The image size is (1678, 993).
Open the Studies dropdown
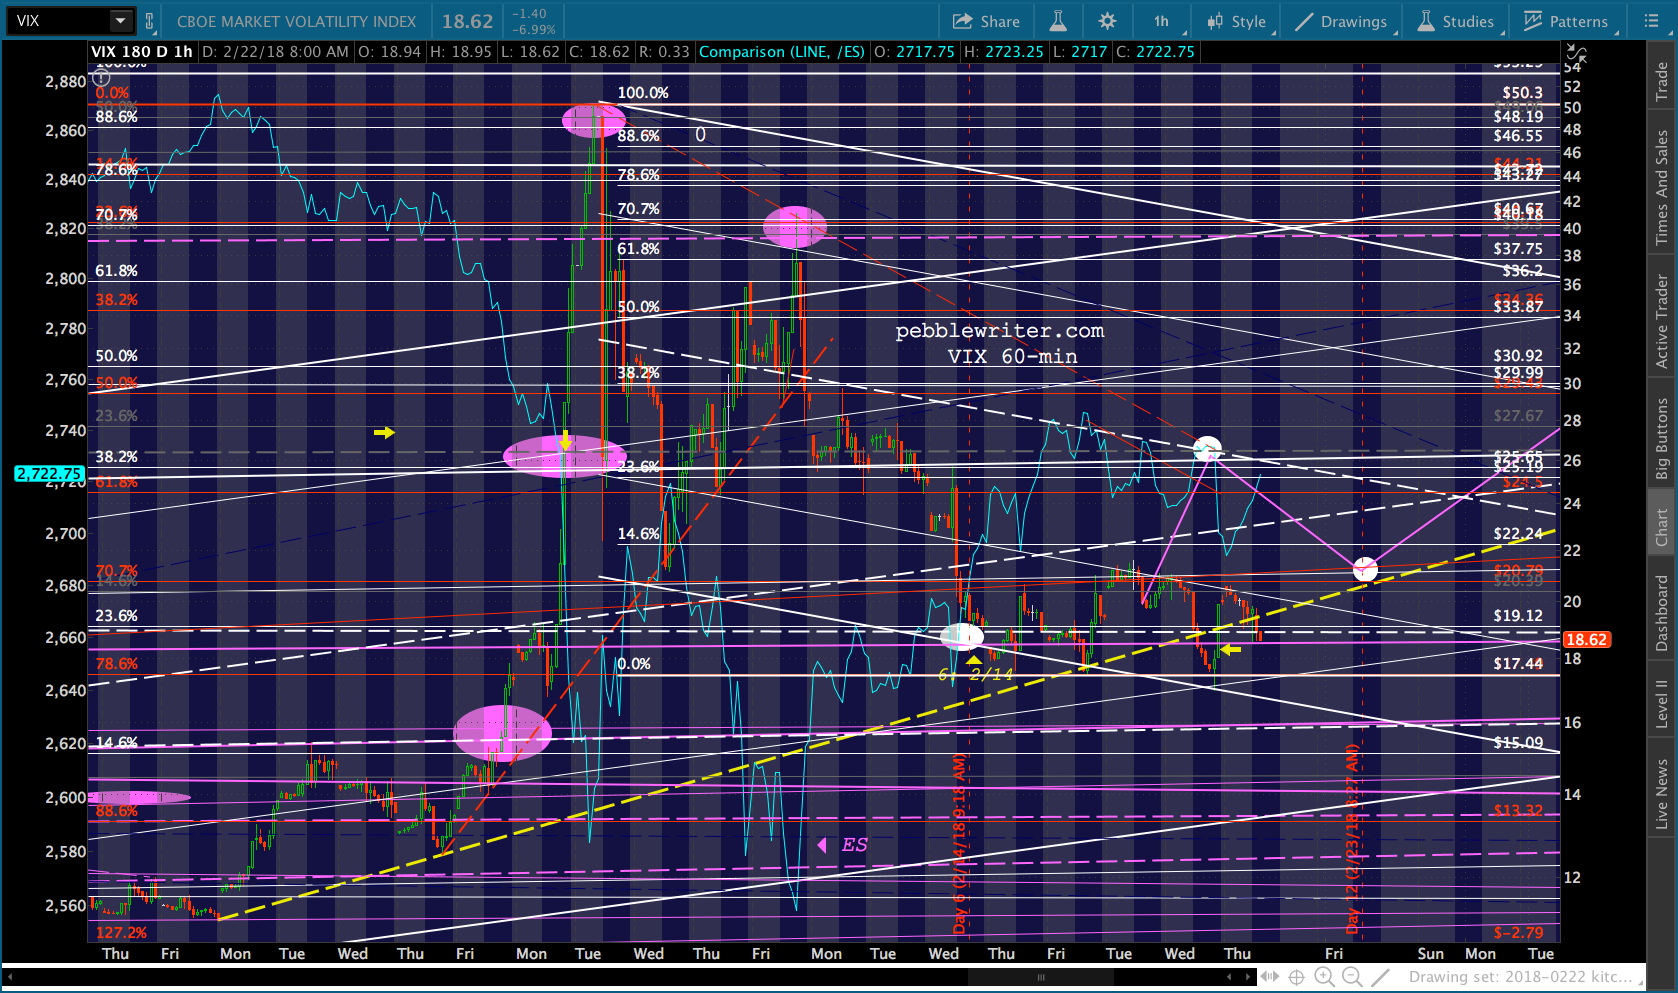pos(1456,21)
